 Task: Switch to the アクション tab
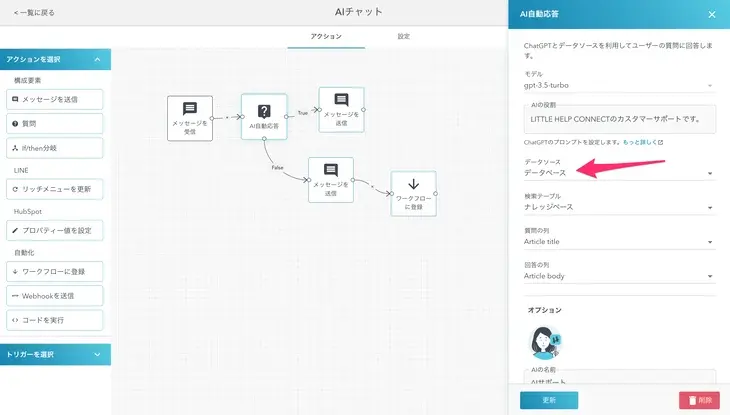tap(326, 37)
